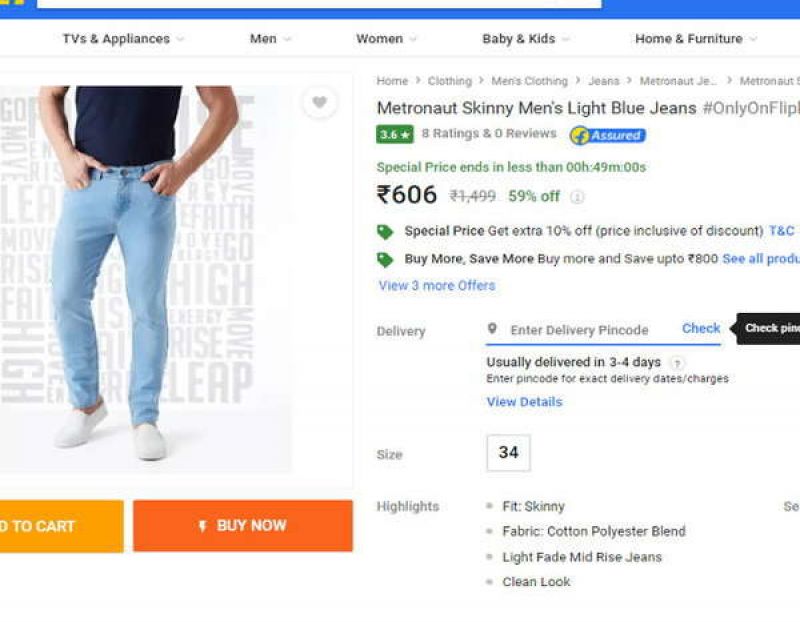Open the TVs & Appliances menu

coord(116,39)
